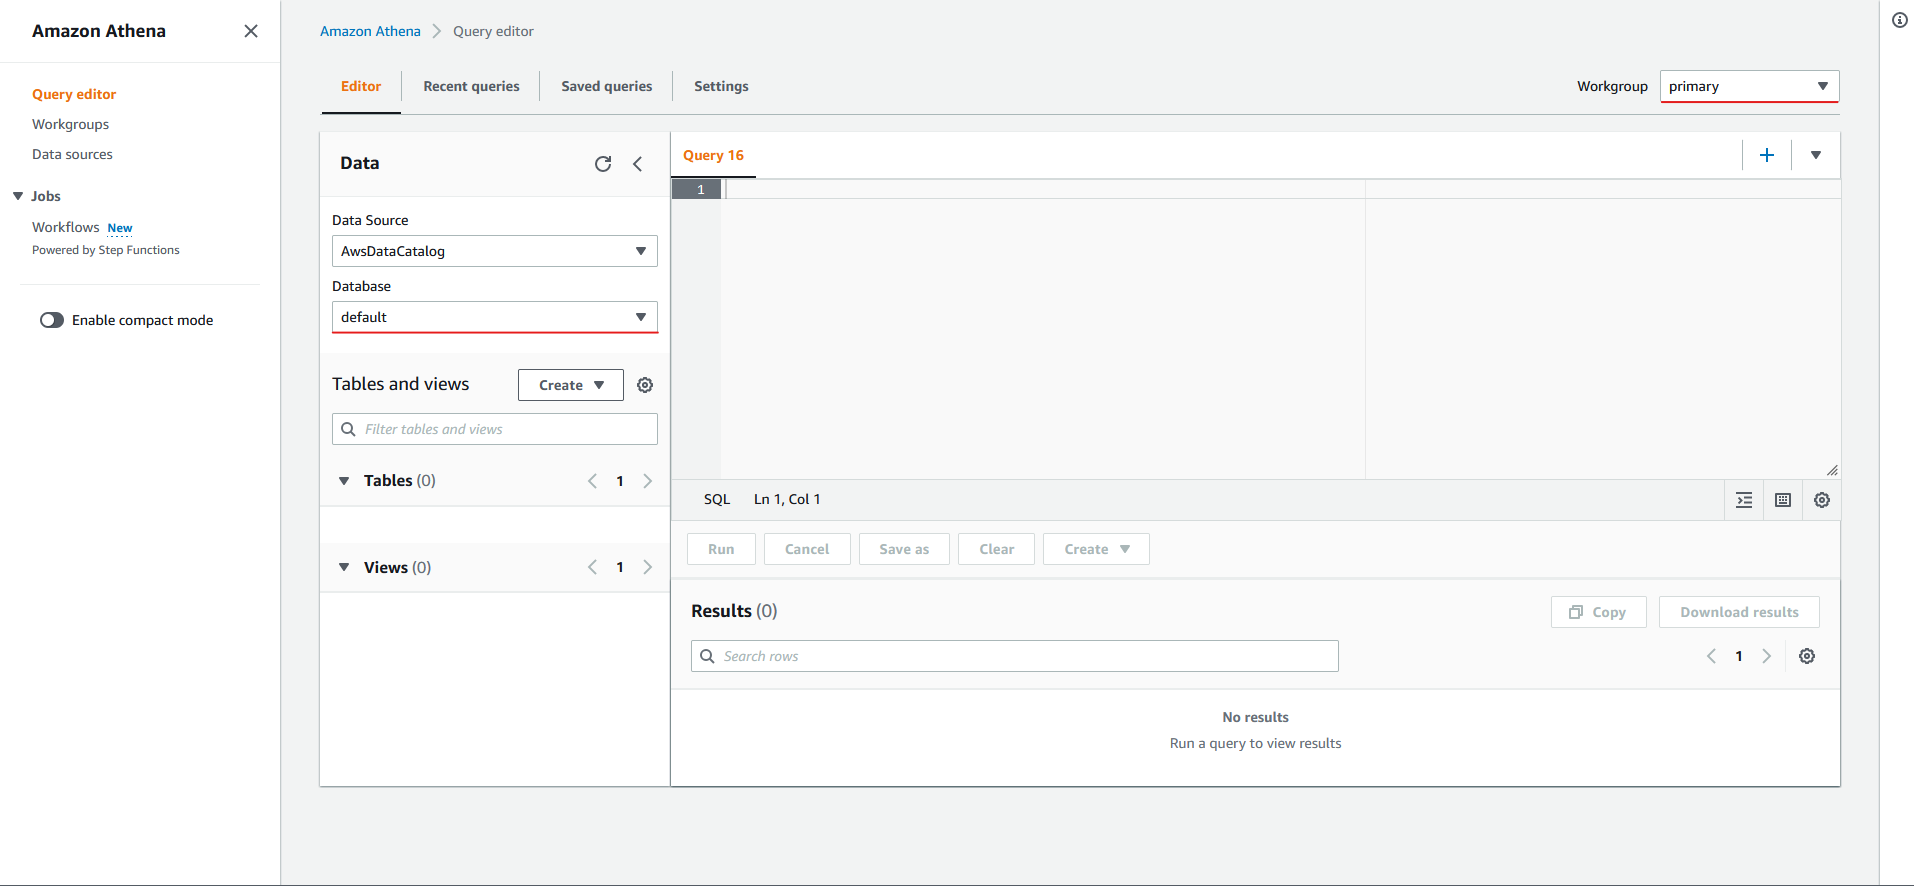Focus the Filter tables and views field
This screenshot has height=886, width=1914.
click(494, 429)
